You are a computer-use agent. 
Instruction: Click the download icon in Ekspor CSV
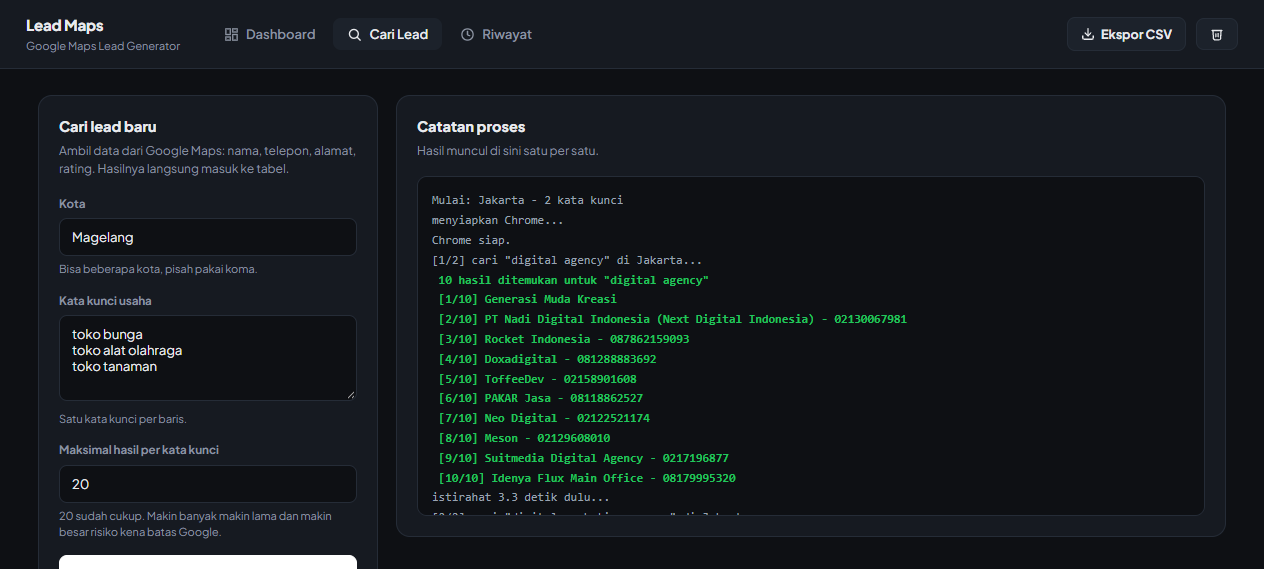tap(1088, 34)
